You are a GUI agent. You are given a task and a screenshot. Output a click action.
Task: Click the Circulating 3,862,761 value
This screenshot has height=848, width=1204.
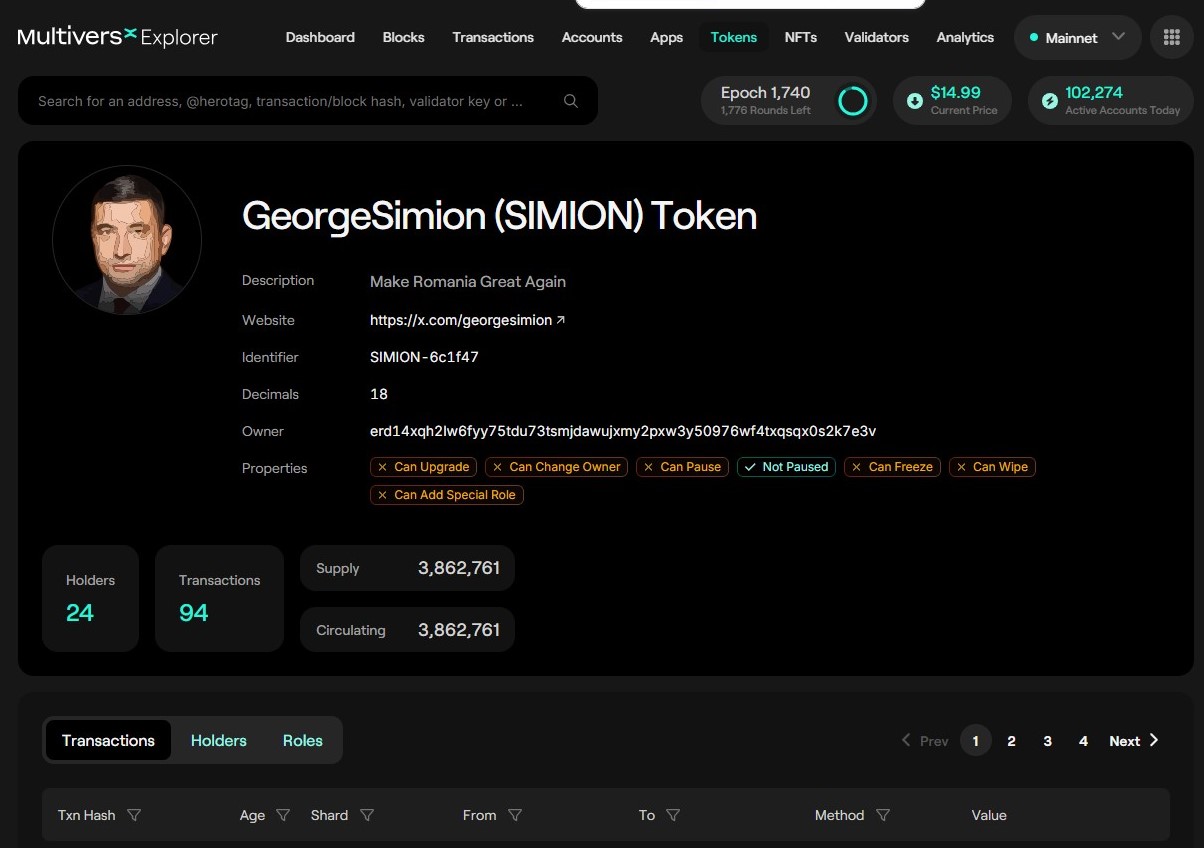(x=459, y=630)
